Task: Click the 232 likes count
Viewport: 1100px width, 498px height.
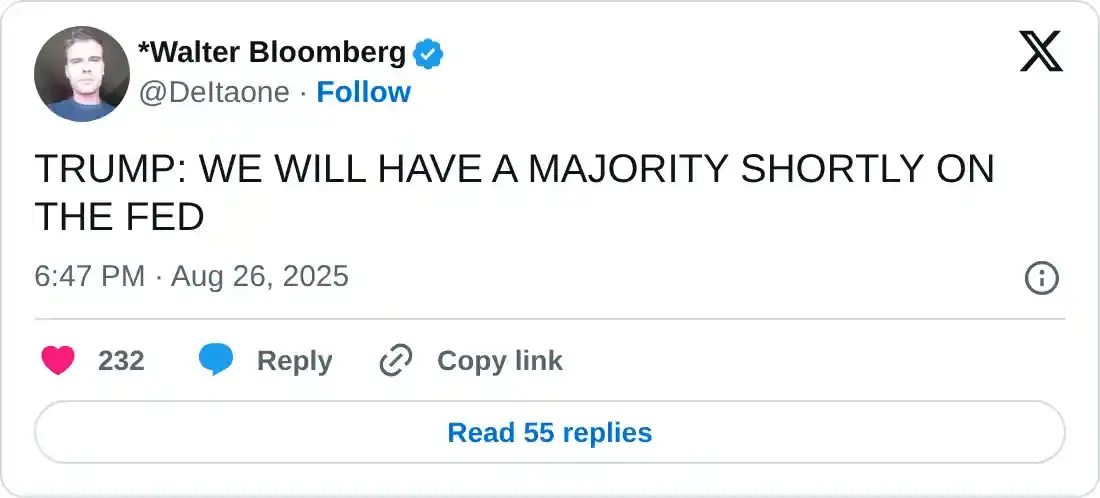Action: [x=121, y=361]
